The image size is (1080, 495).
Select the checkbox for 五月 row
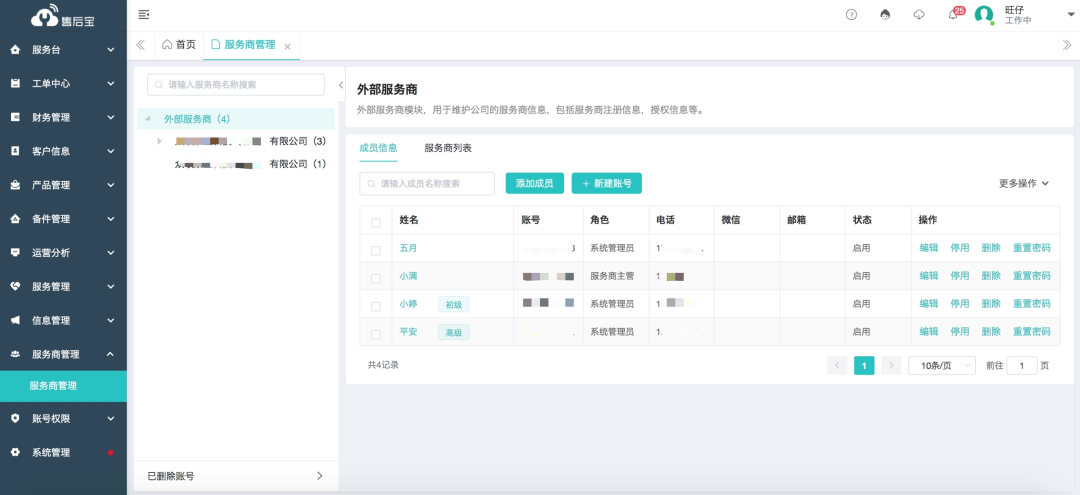pos(376,250)
